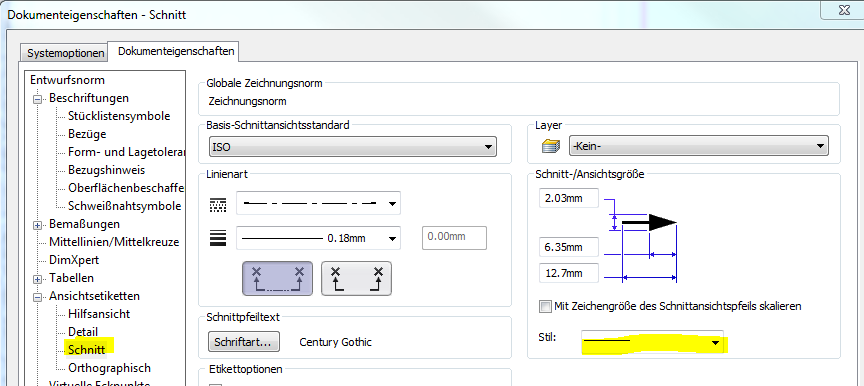Select Bemaßungen in the tree
This screenshot has width=864, height=386.
(x=84, y=224)
